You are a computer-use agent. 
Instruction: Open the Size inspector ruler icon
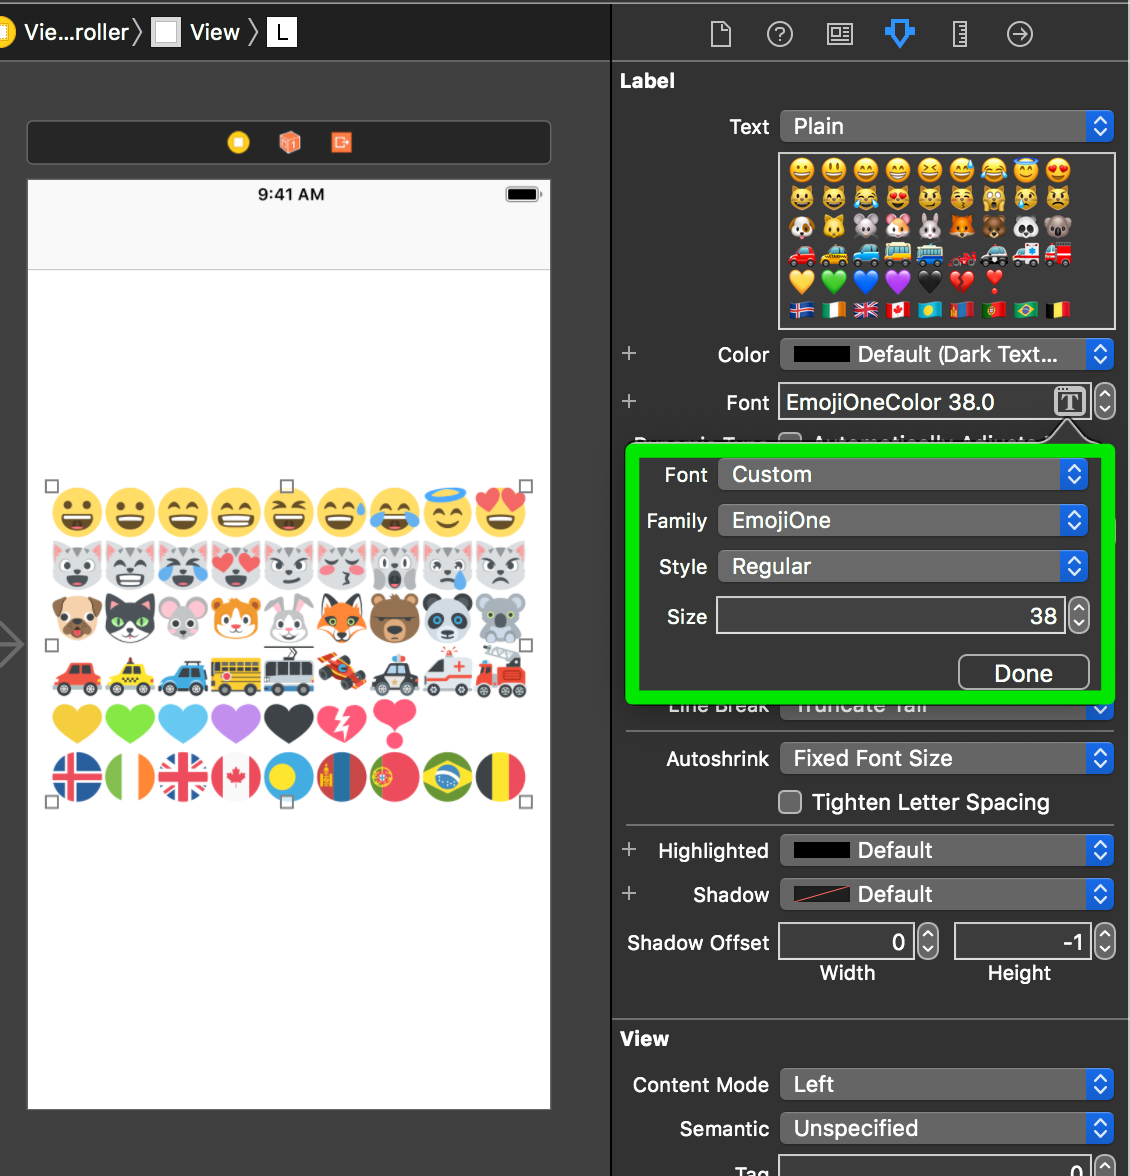[x=960, y=35]
